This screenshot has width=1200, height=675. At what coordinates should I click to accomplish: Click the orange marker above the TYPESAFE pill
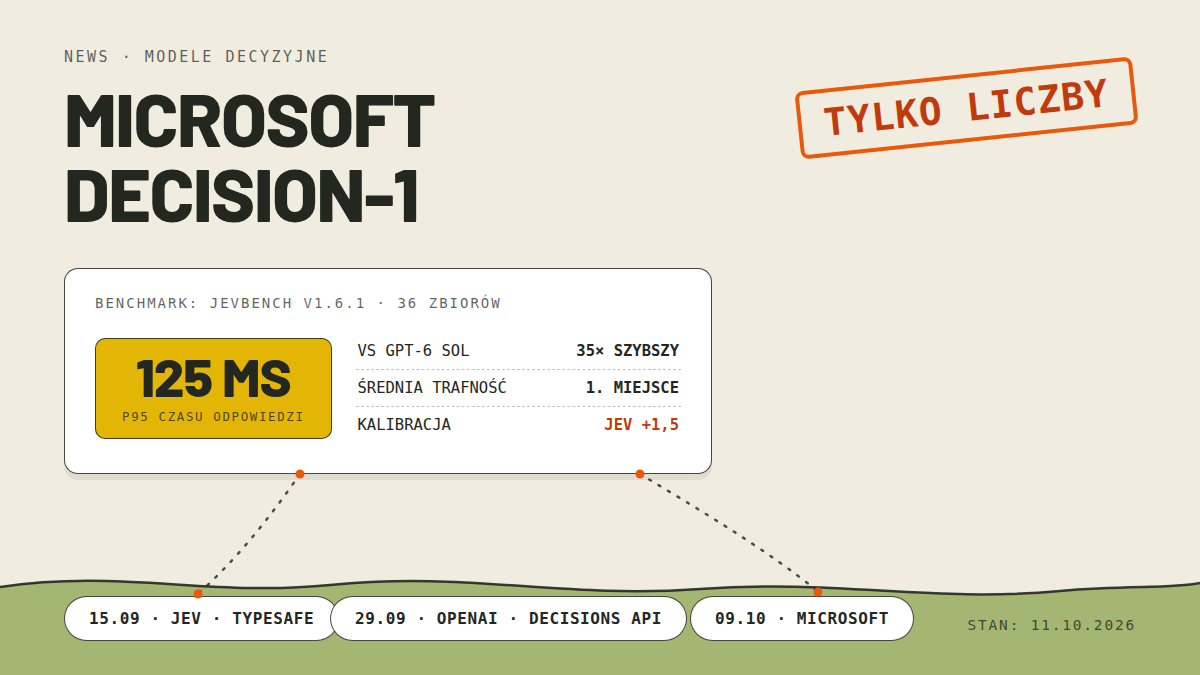click(198, 594)
